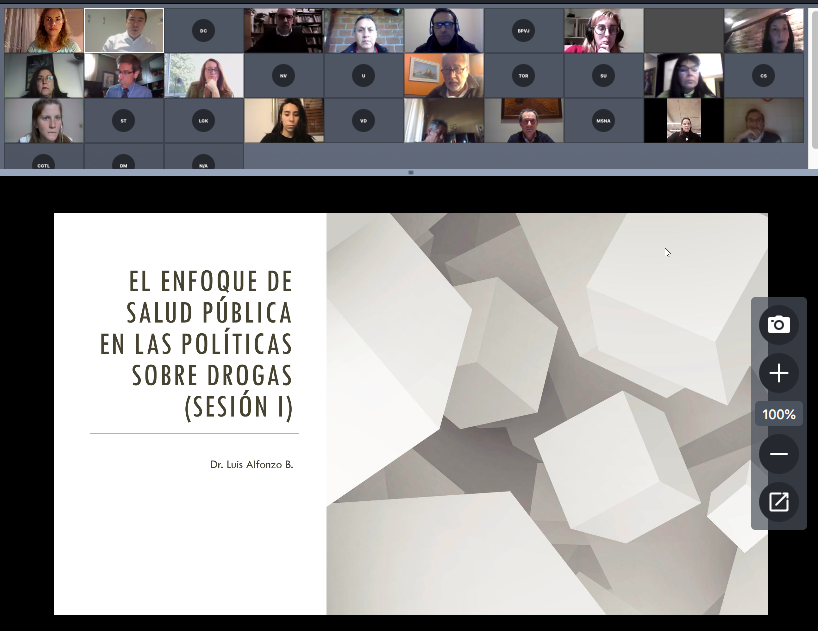Click participant tile labeled SU
818x631 pixels.
click(x=603, y=76)
